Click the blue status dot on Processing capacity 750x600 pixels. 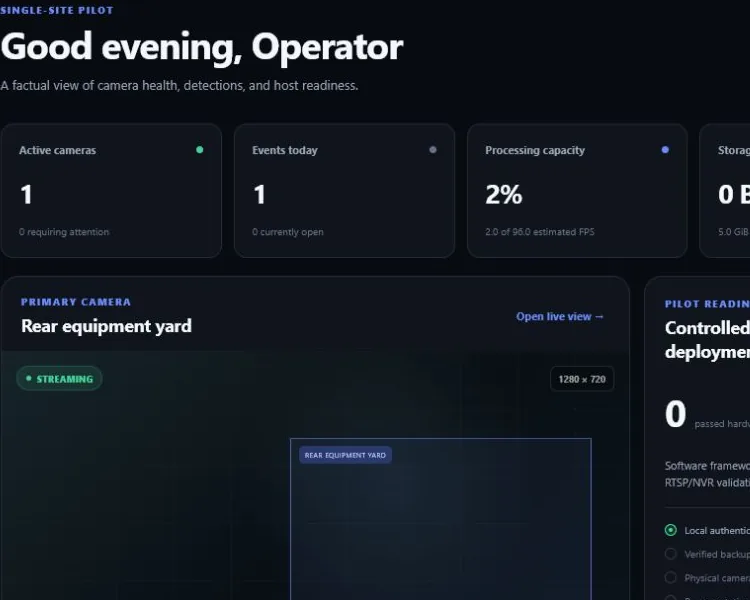[665, 150]
